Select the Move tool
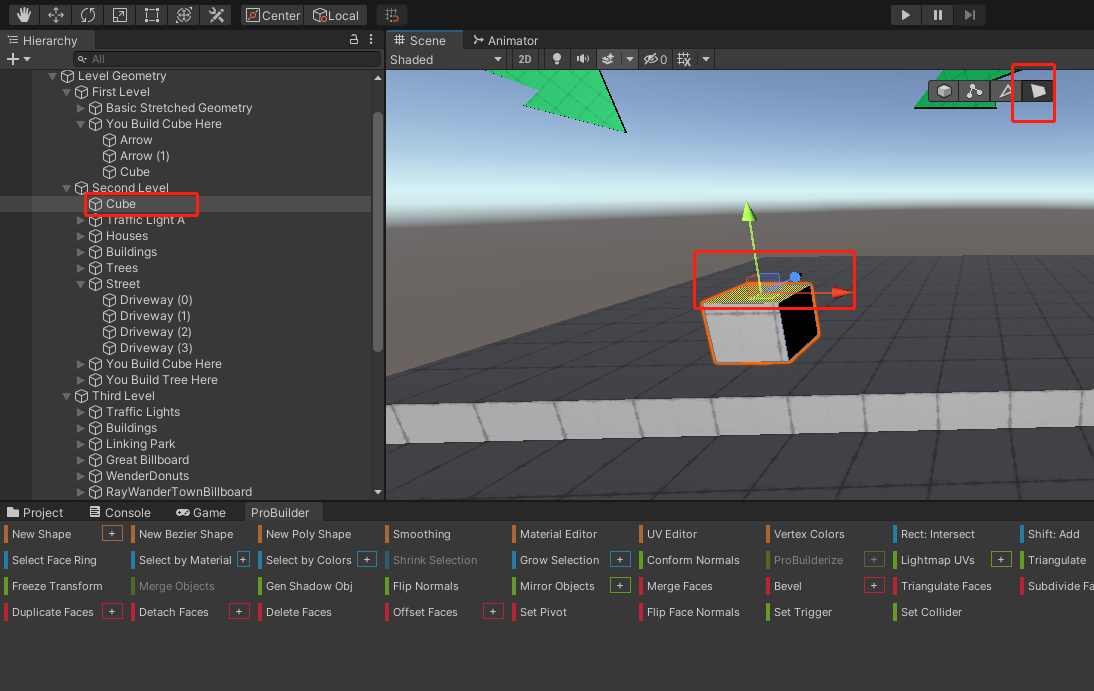 [x=55, y=15]
